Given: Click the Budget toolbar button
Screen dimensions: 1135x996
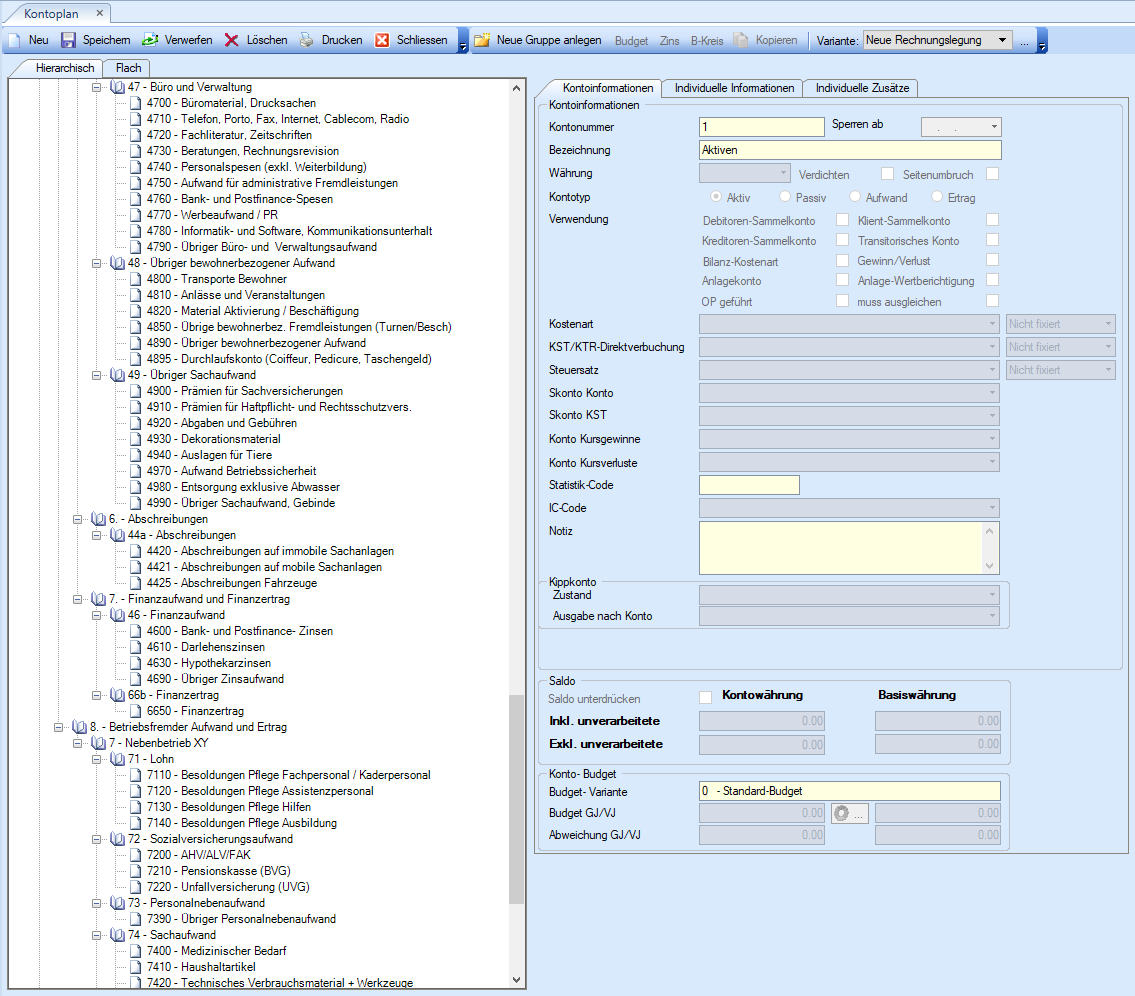Looking at the screenshot, I should [x=631, y=41].
